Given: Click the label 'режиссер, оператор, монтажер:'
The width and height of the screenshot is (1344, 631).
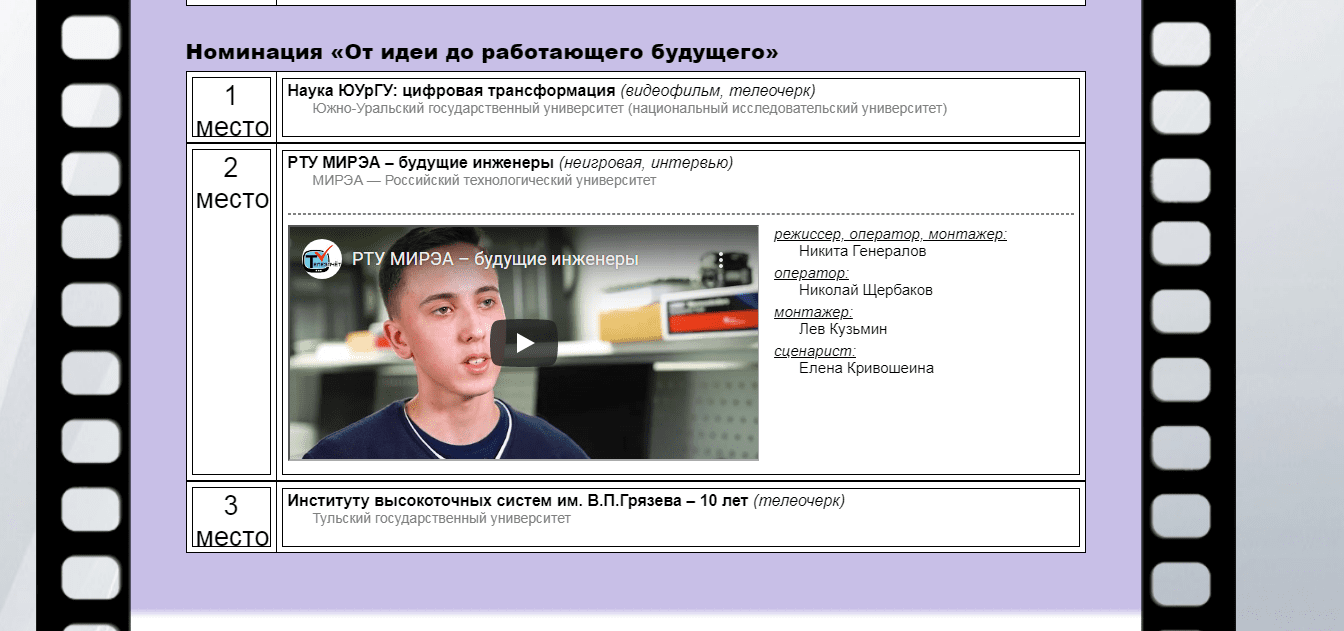Looking at the screenshot, I should pyautogui.click(x=890, y=234).
